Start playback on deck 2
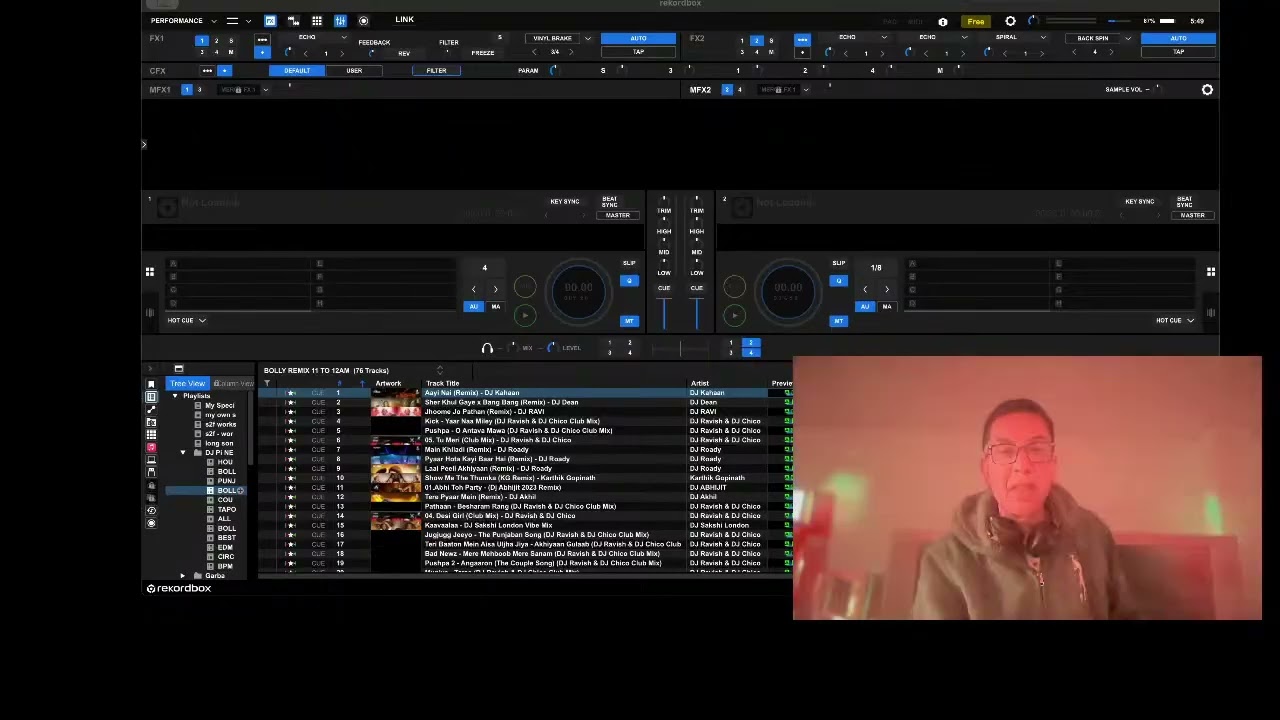Viewport: 1280px width, 720px height. pyautogui.click(x=734, y=316)
